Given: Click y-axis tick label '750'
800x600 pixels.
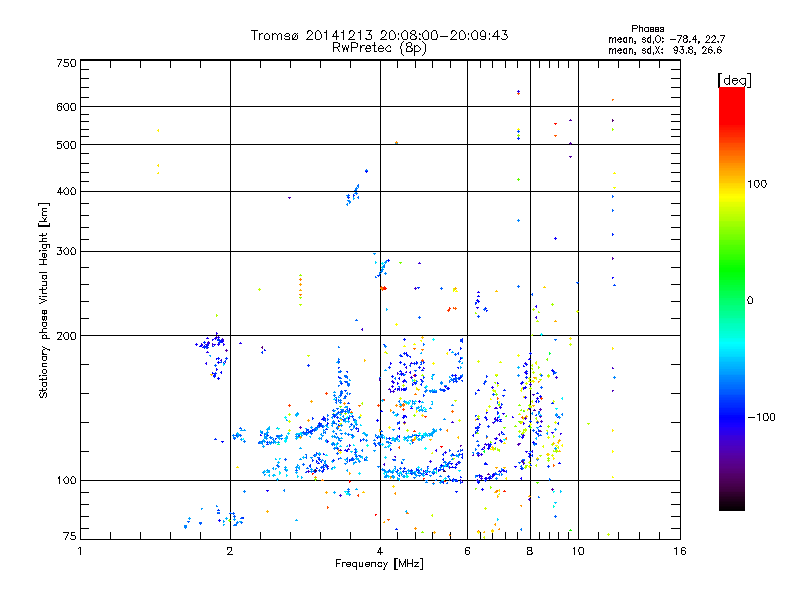Looking at the screenshot, I should (66, 63).
